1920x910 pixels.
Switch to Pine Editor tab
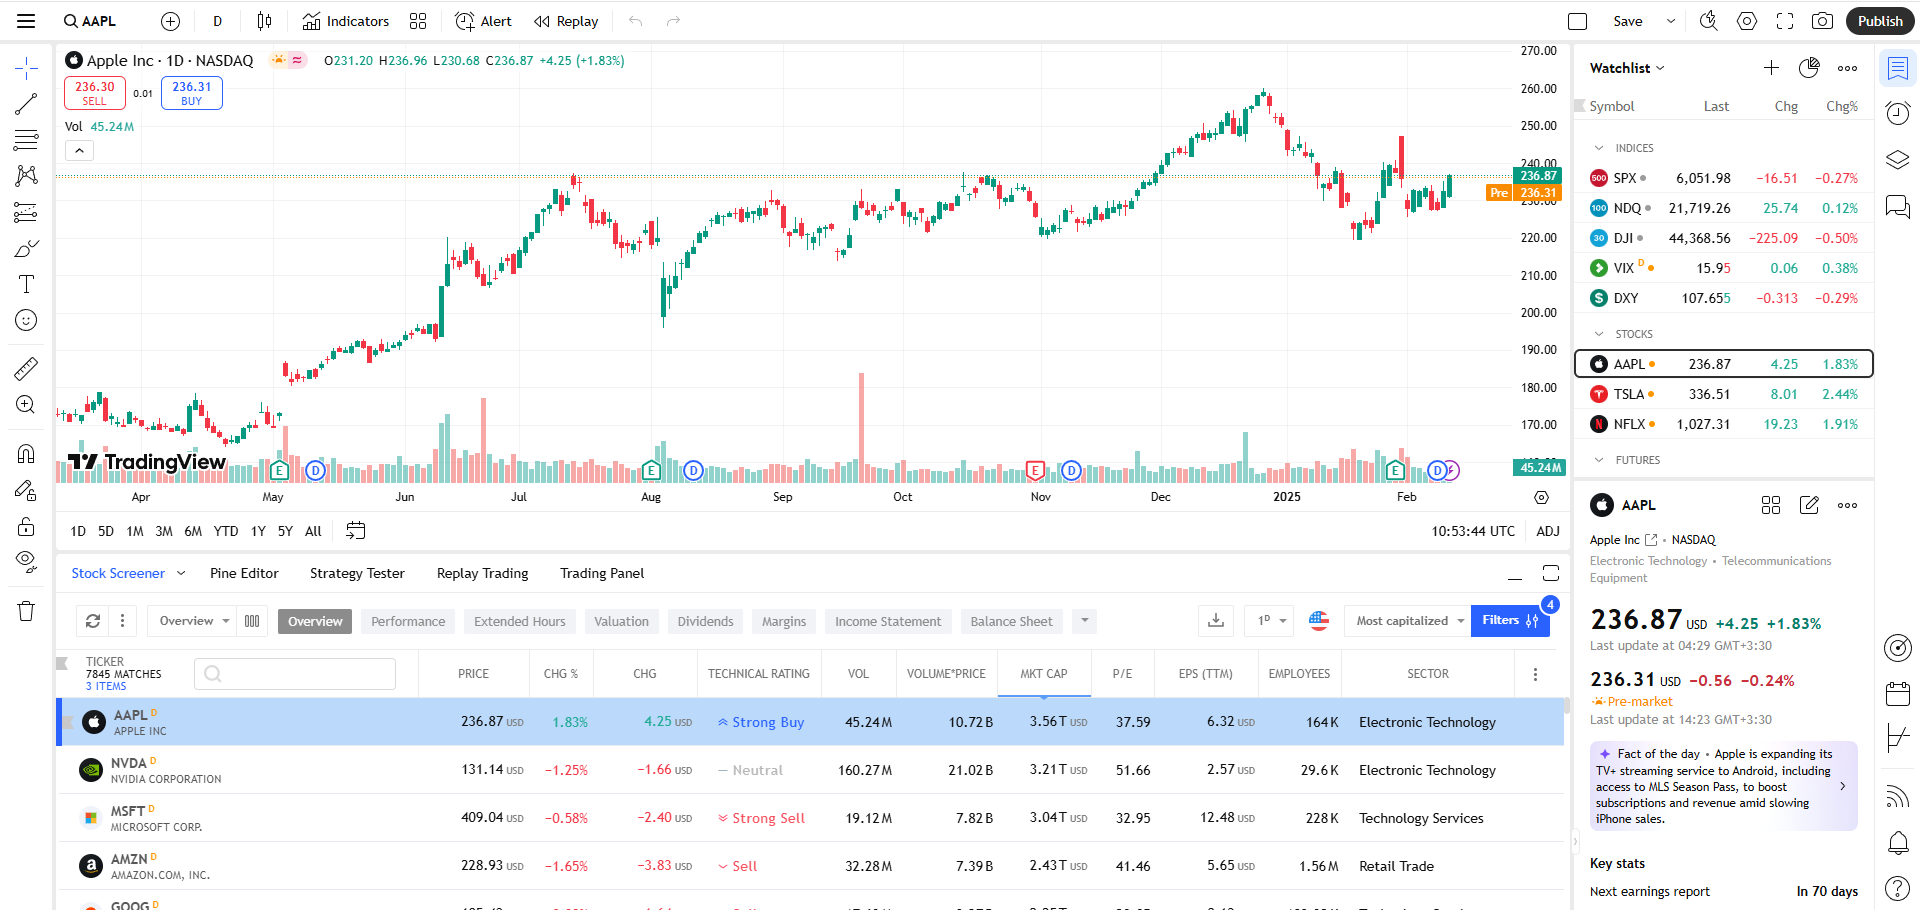pyautogui.click(x=244, y=573)
